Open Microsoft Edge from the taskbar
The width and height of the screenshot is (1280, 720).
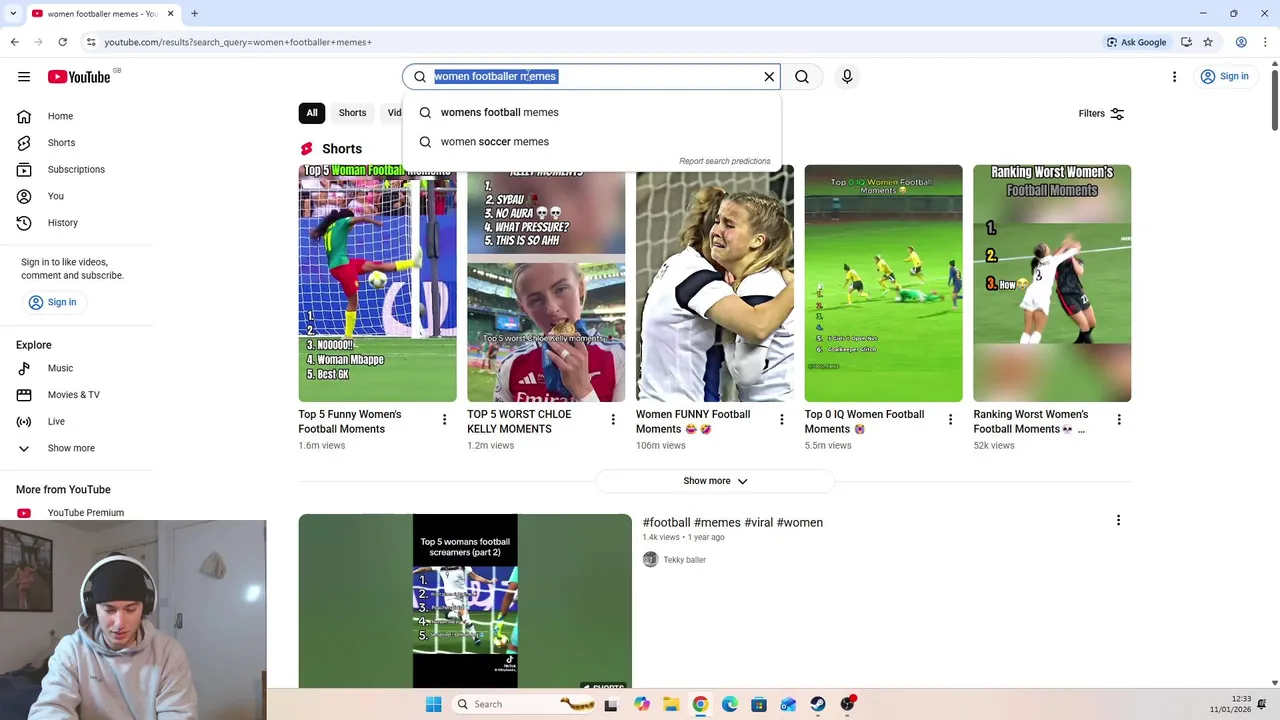[x=730, y=704]
